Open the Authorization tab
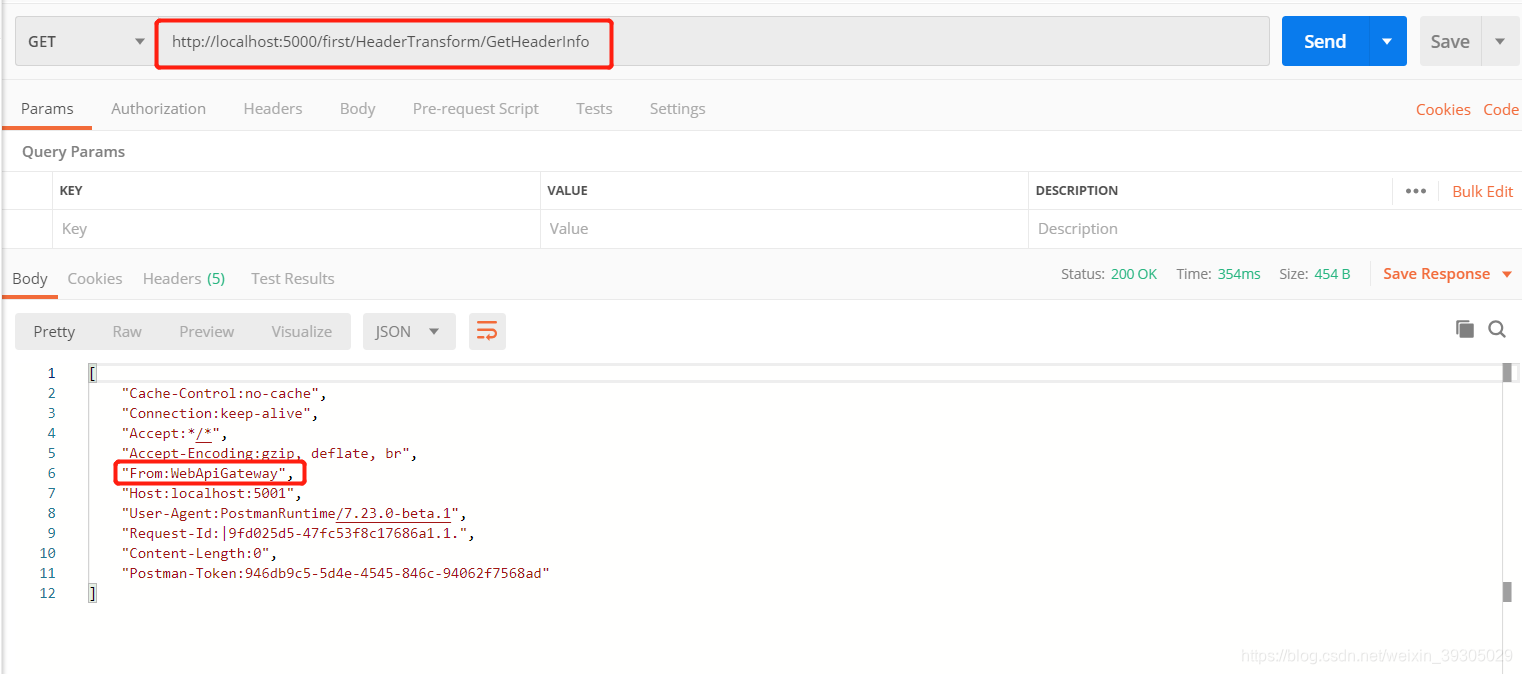Image resolution: width=1522 pixels, height=674 pixels. pos(158,108)
